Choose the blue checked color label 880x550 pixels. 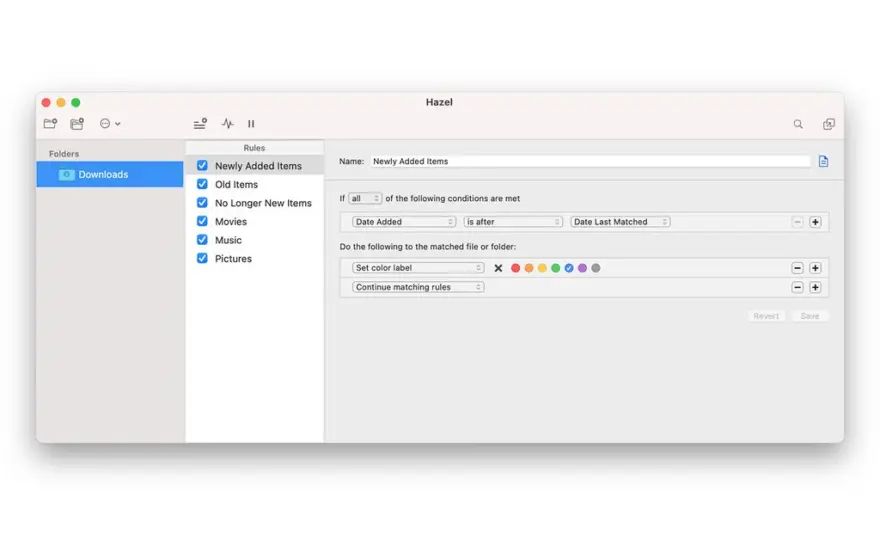(569, 268)
